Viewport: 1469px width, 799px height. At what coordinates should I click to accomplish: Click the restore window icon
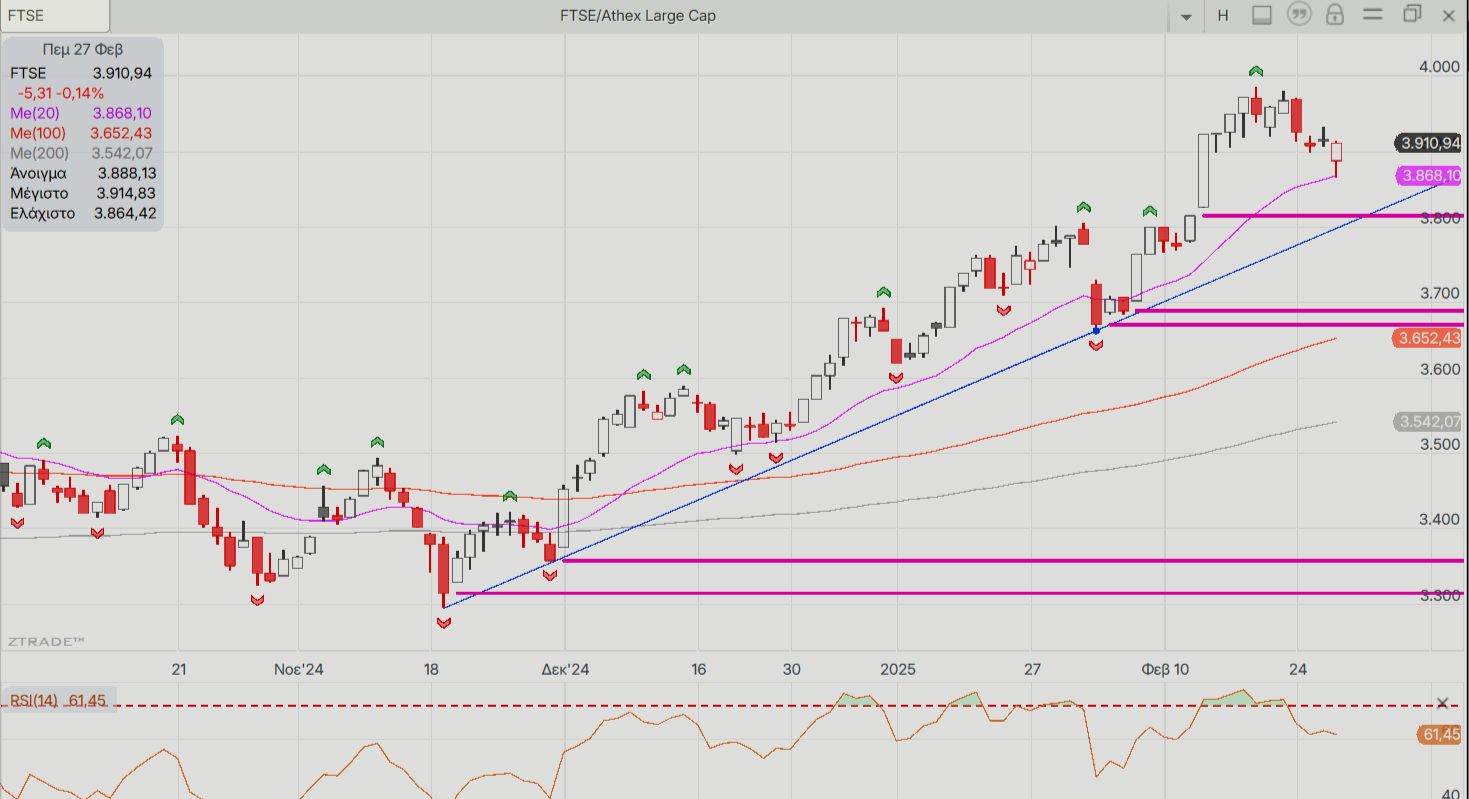[1411, 14]
